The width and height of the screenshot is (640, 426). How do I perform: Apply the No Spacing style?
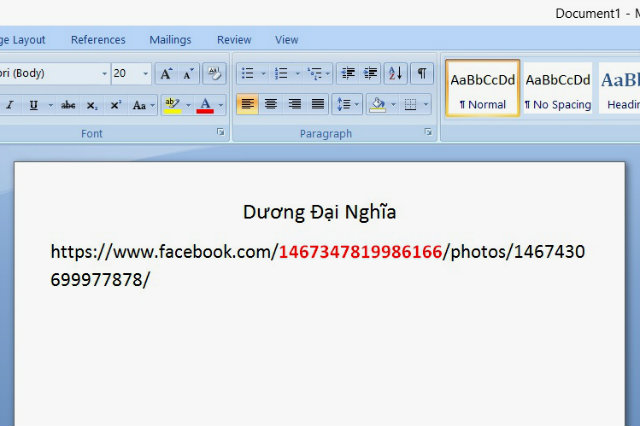558,88
